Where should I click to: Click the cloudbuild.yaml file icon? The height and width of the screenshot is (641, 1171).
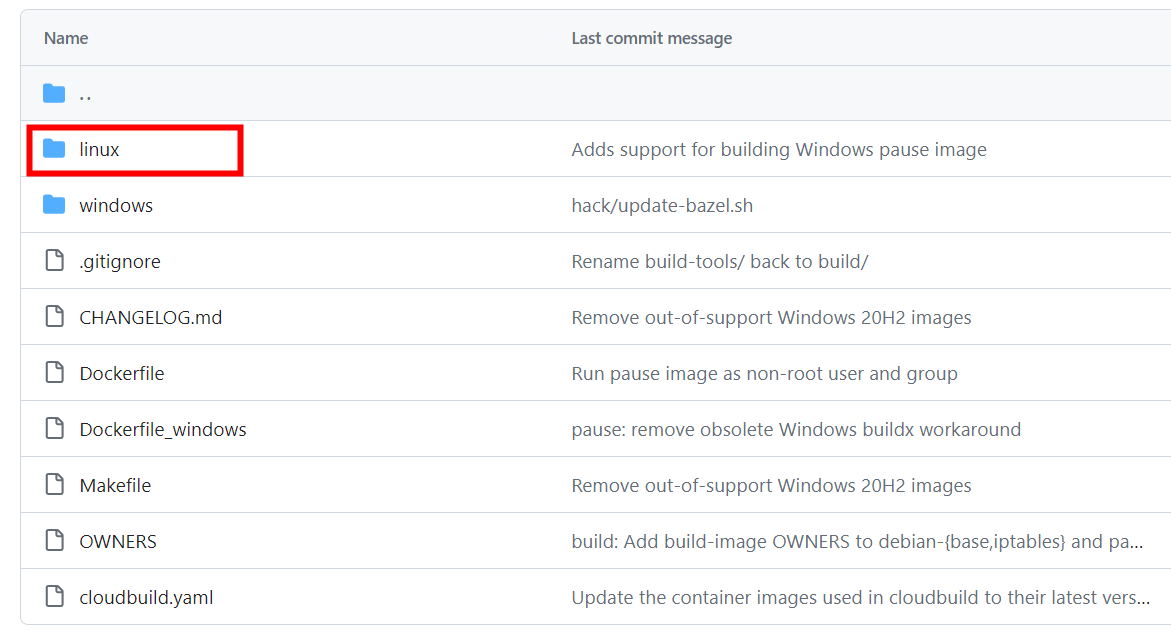pos(54,597)
